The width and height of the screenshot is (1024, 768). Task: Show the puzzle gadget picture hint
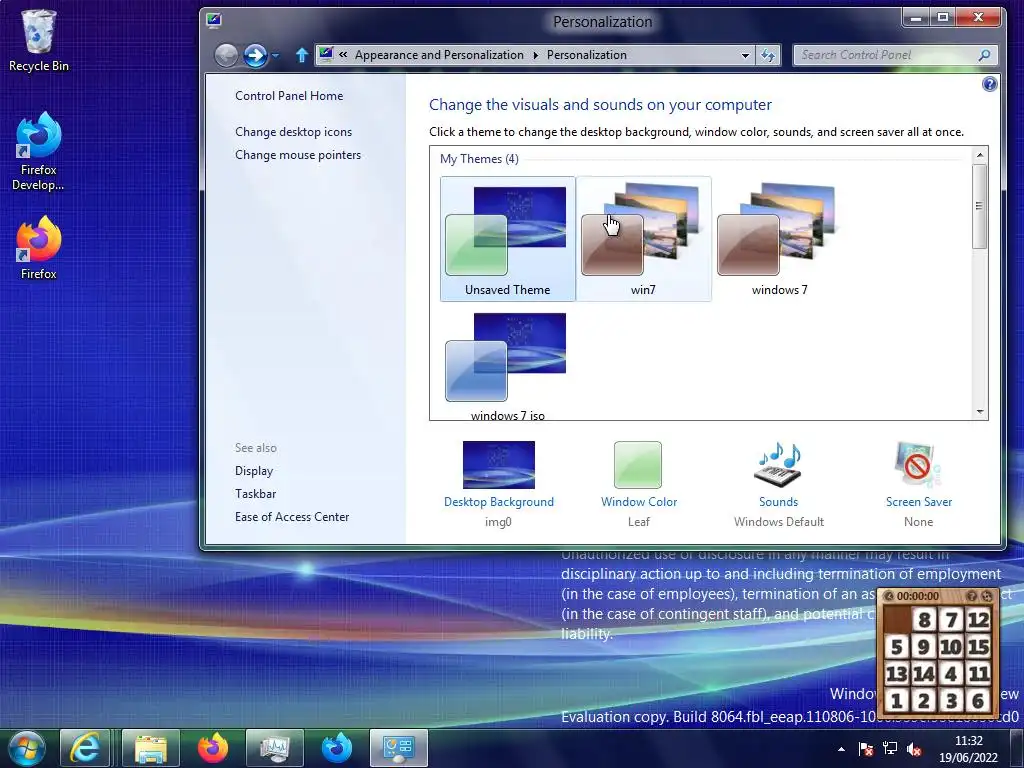click(971, 596)
